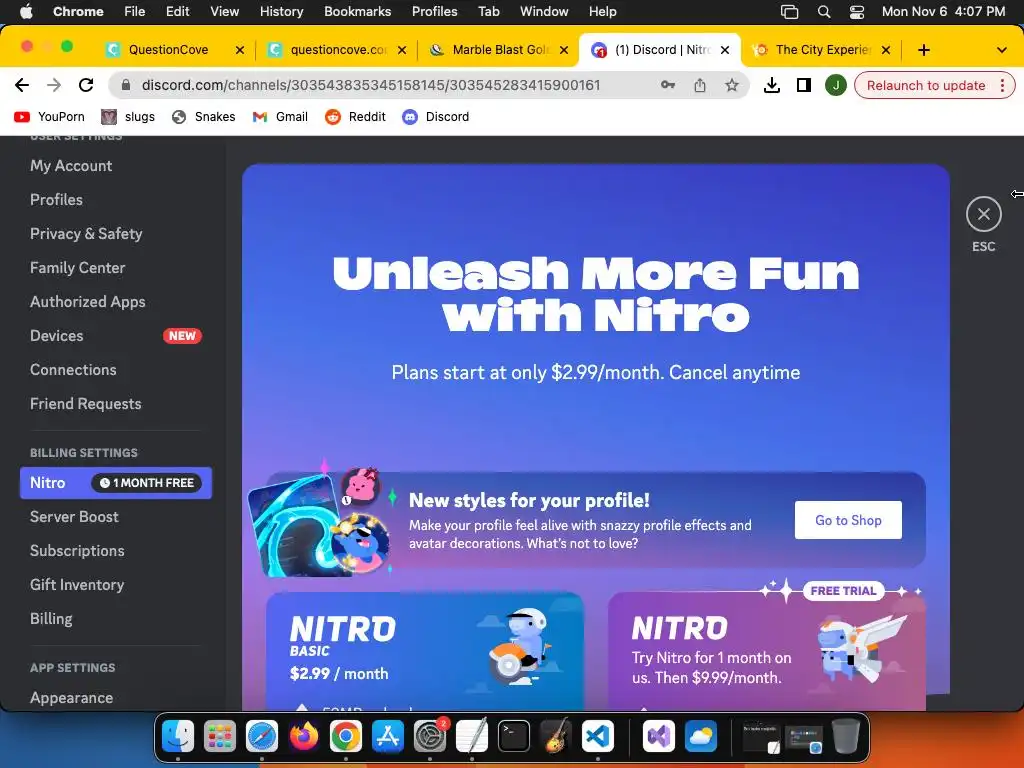Open the Chrome profile avatar J
The width and height of the screenshot is (1024, 768).
[836, 85]
